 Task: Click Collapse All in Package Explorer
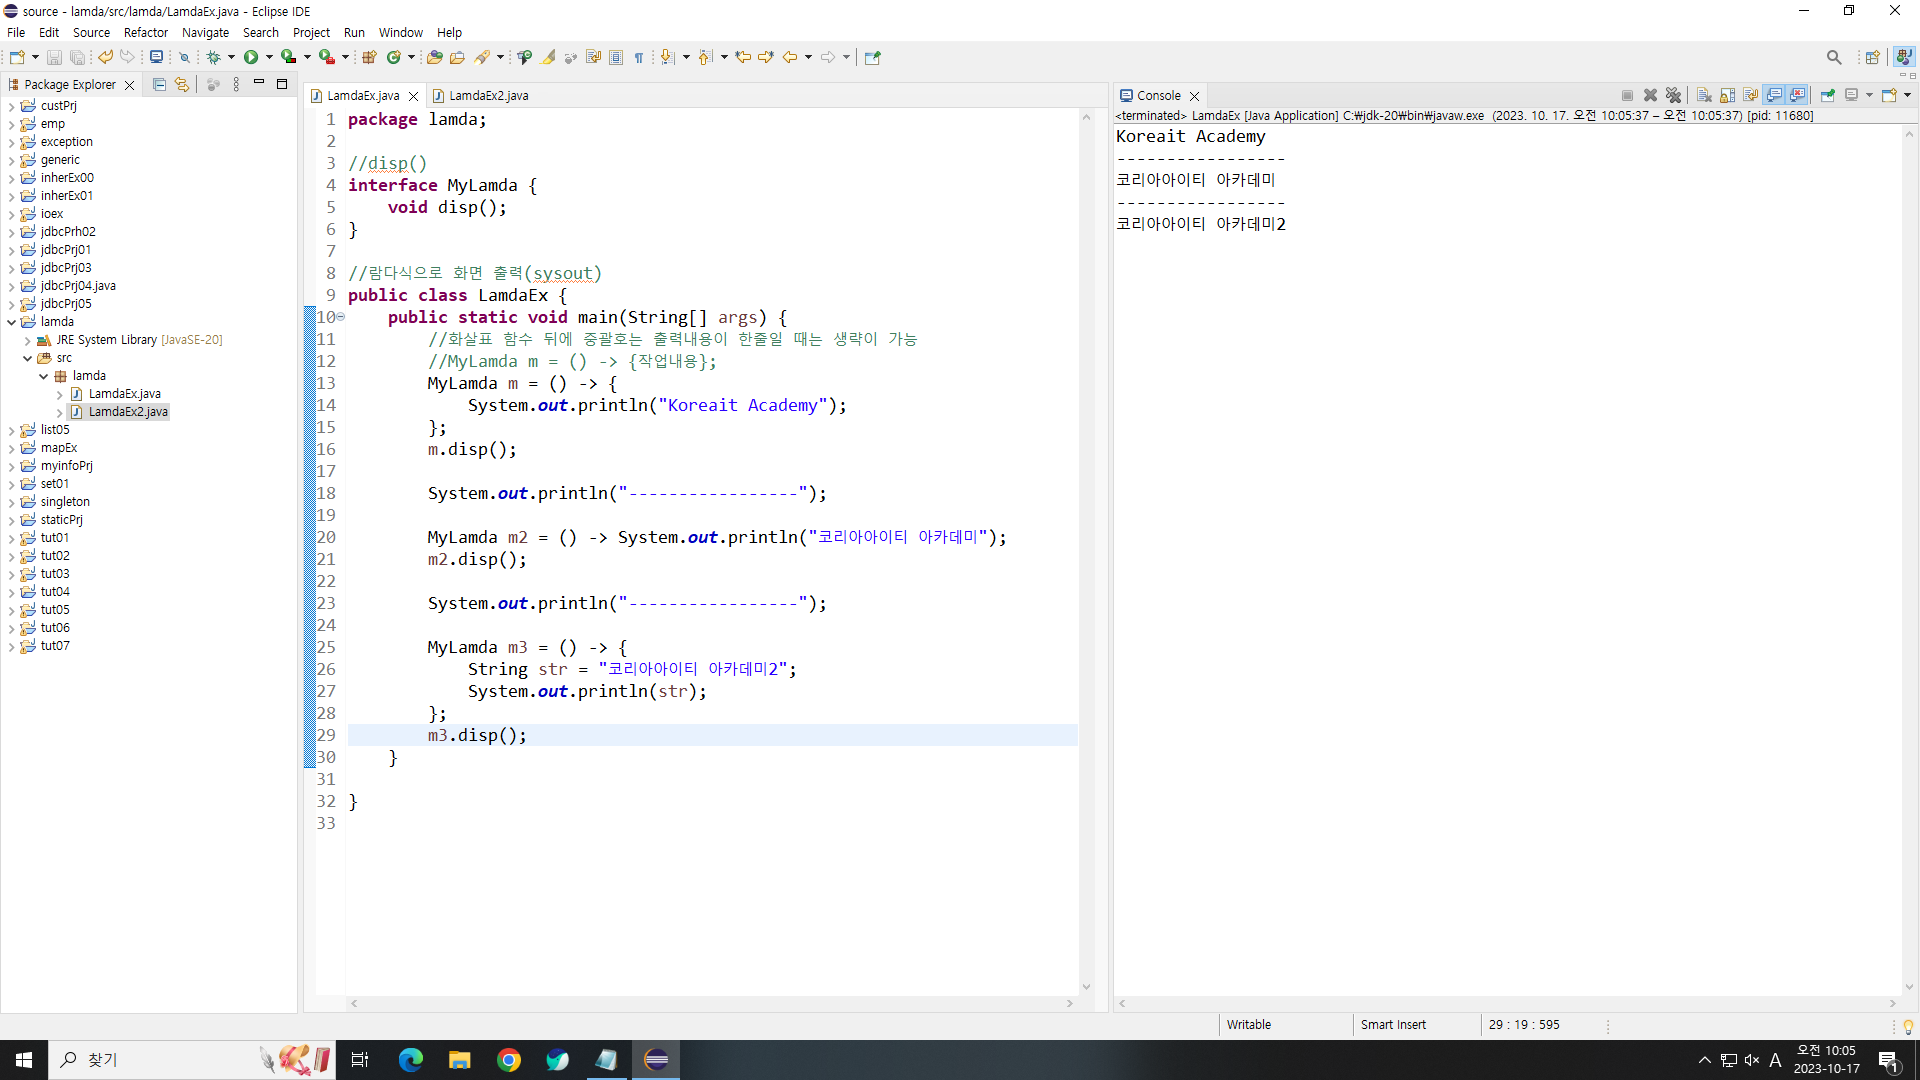[x=159, y=85]
